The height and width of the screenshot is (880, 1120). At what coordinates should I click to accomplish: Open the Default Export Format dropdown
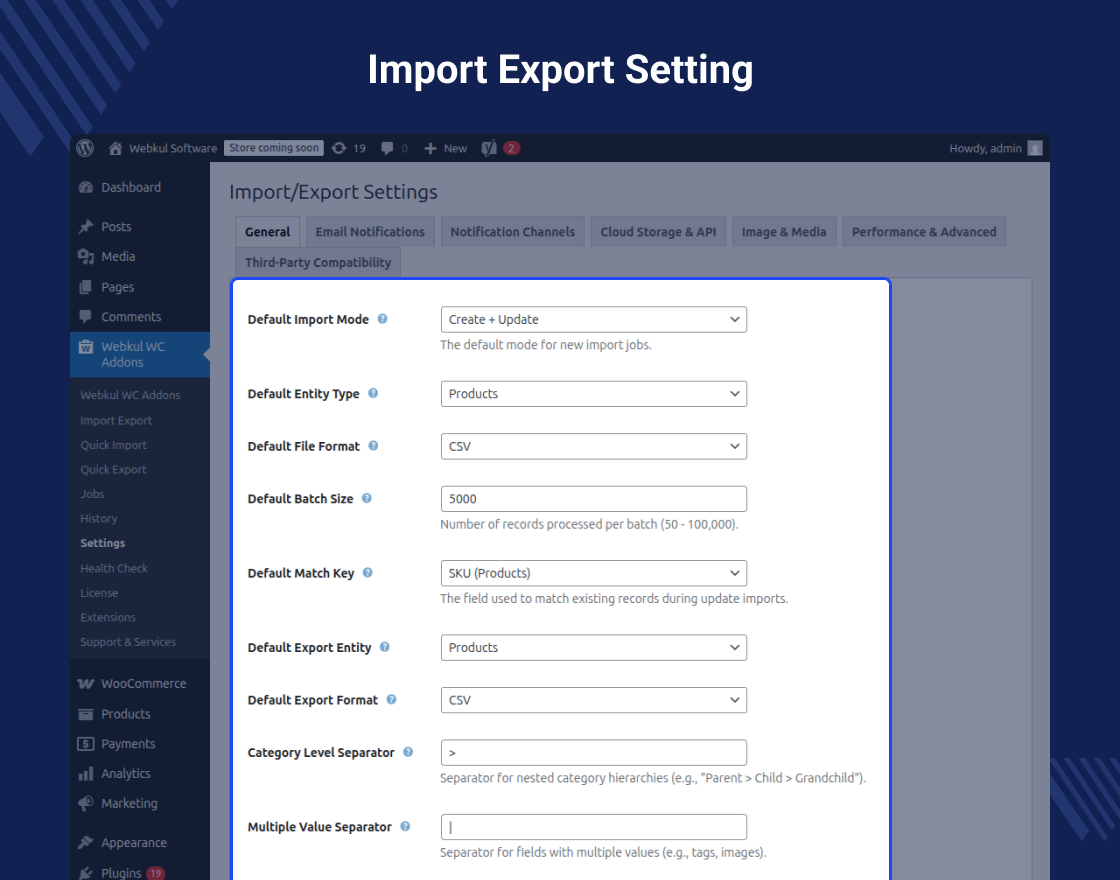click(594, 700)
